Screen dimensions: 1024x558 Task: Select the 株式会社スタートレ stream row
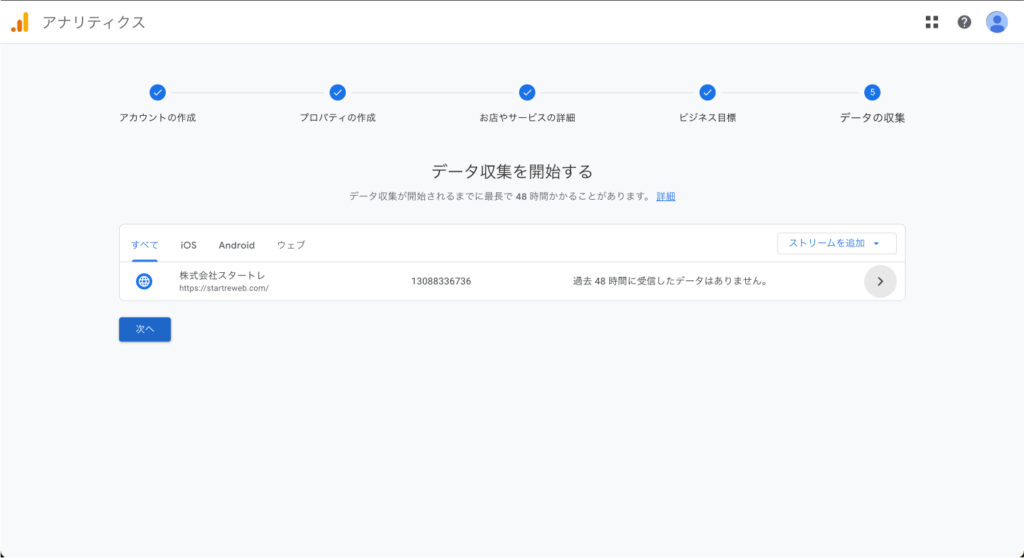(x=222, y=281)
